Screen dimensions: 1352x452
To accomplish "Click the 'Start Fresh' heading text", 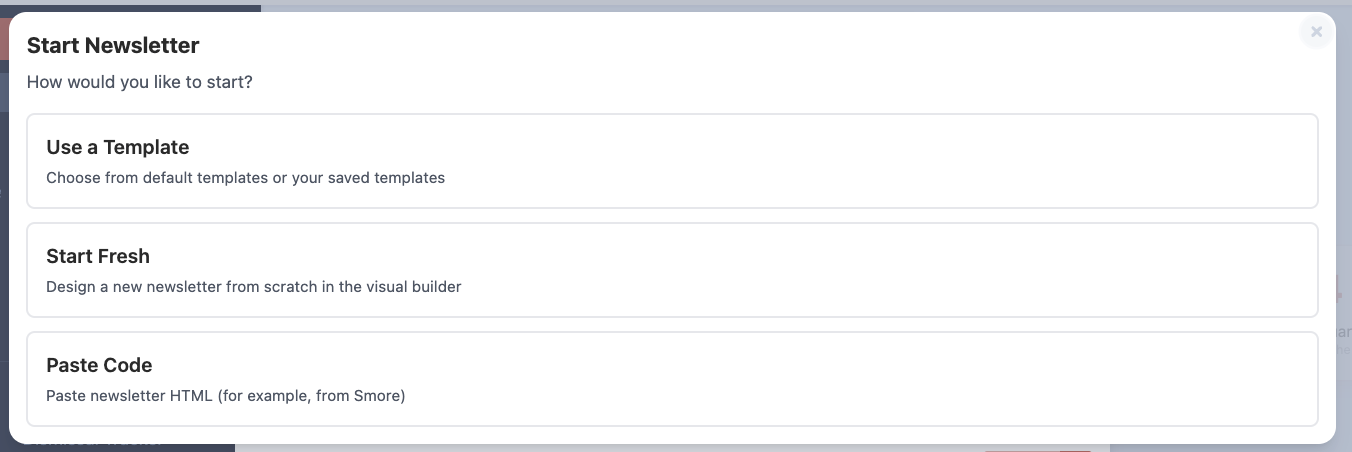I will 98,256.
